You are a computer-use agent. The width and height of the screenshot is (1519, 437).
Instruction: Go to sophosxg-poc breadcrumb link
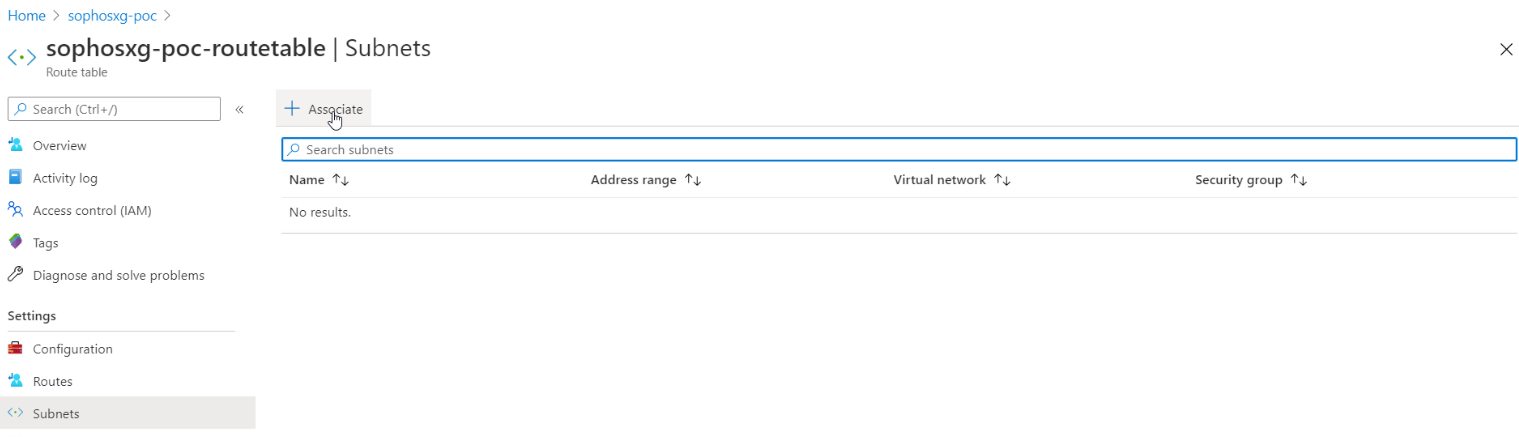coord(110,16)
